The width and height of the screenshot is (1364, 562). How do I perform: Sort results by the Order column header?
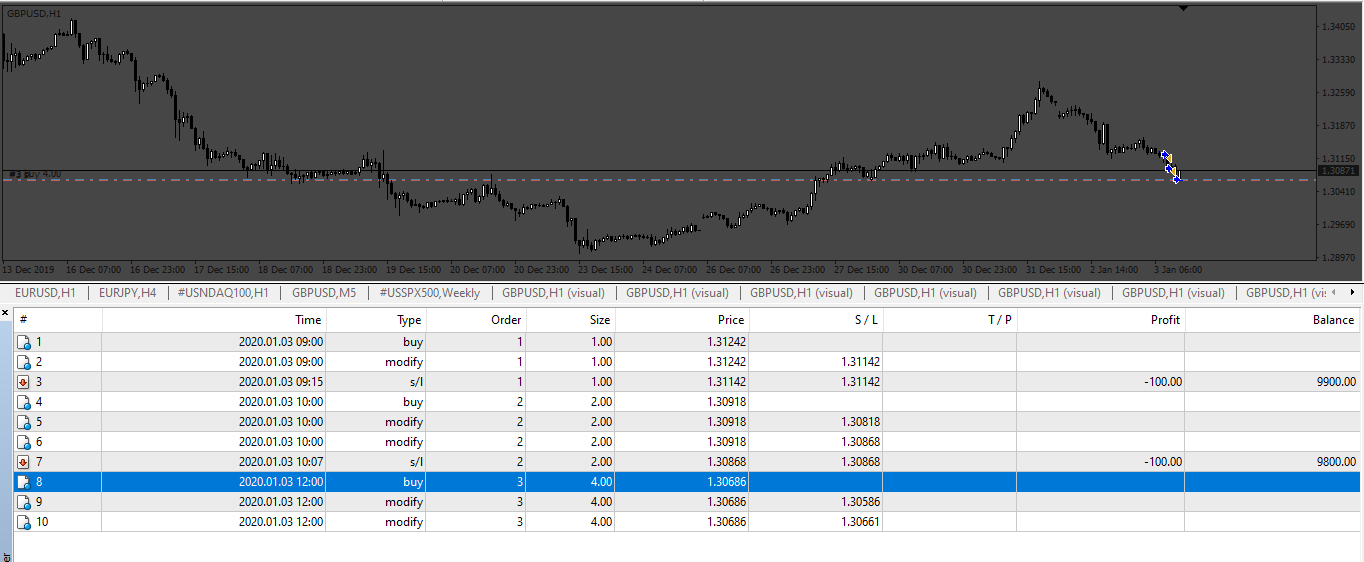click(476, 320)
